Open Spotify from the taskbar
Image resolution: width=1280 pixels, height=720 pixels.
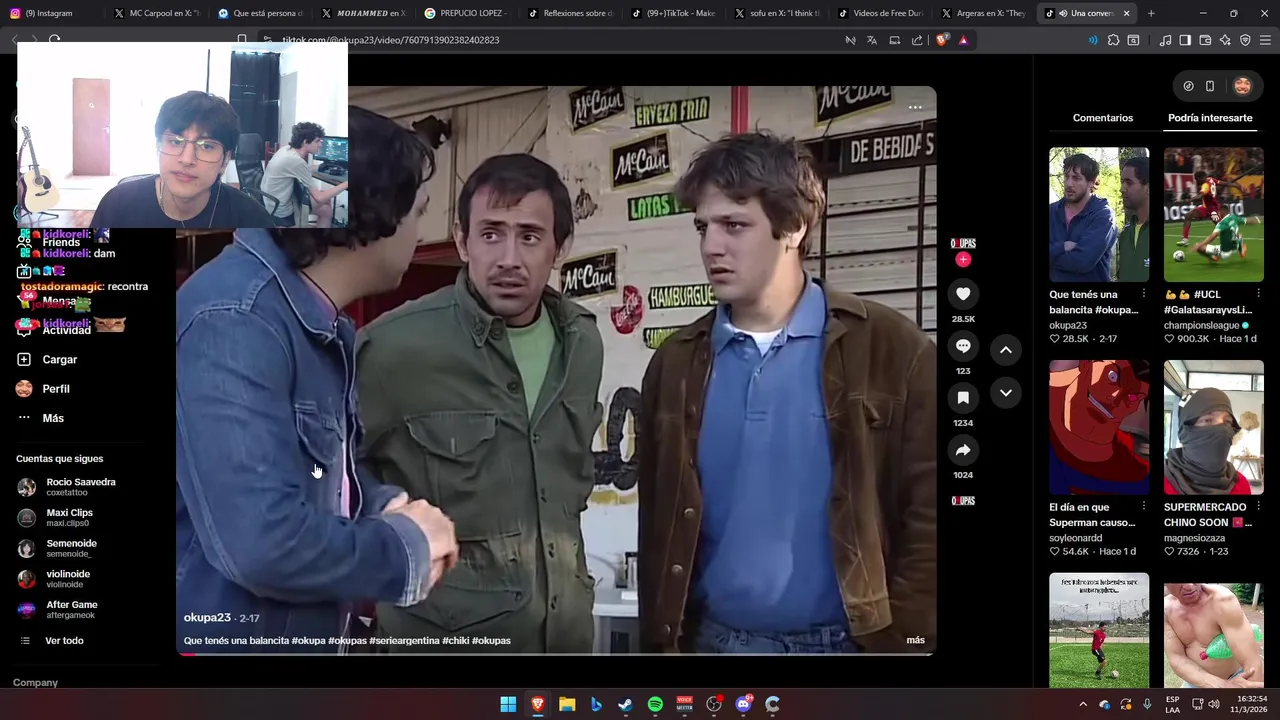[x=655, y=704]
